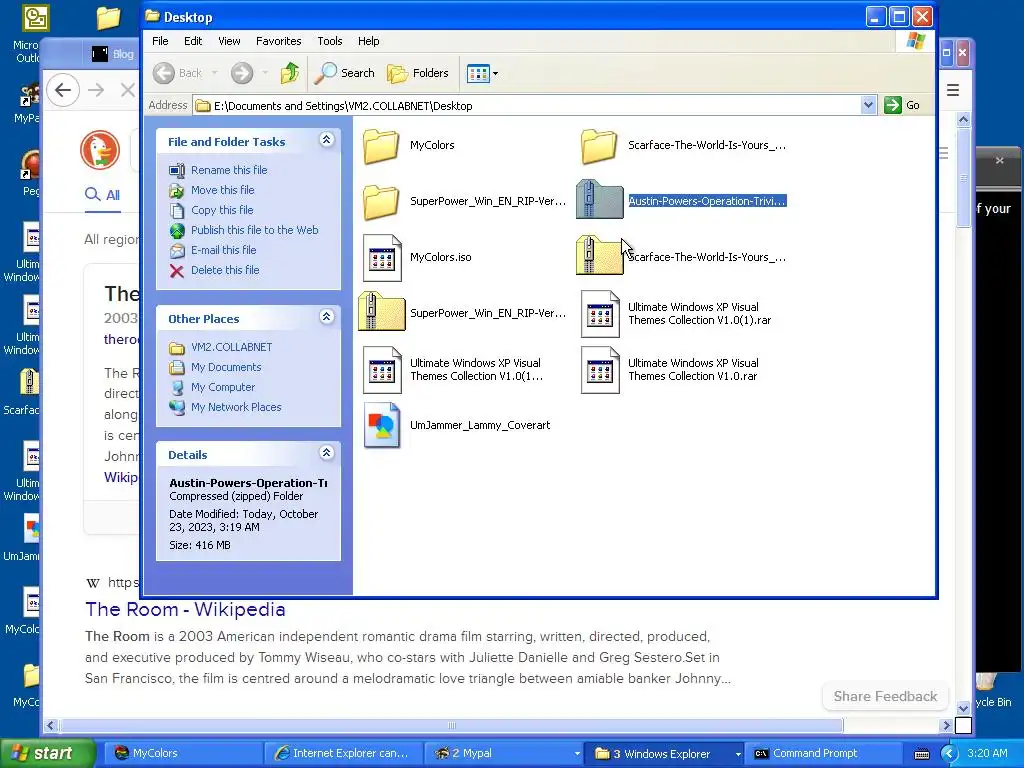Open hamburger menu in Mypal browser
Screen dimensions: 1024x768
(953, 90)
